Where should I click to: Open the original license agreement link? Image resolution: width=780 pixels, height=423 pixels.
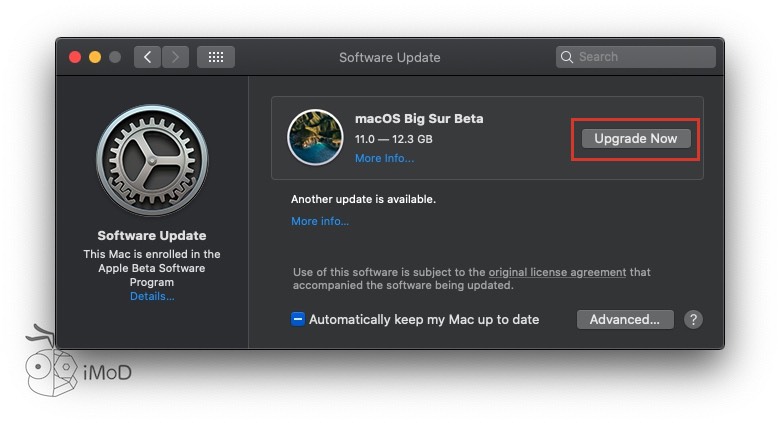pos(557,272)
